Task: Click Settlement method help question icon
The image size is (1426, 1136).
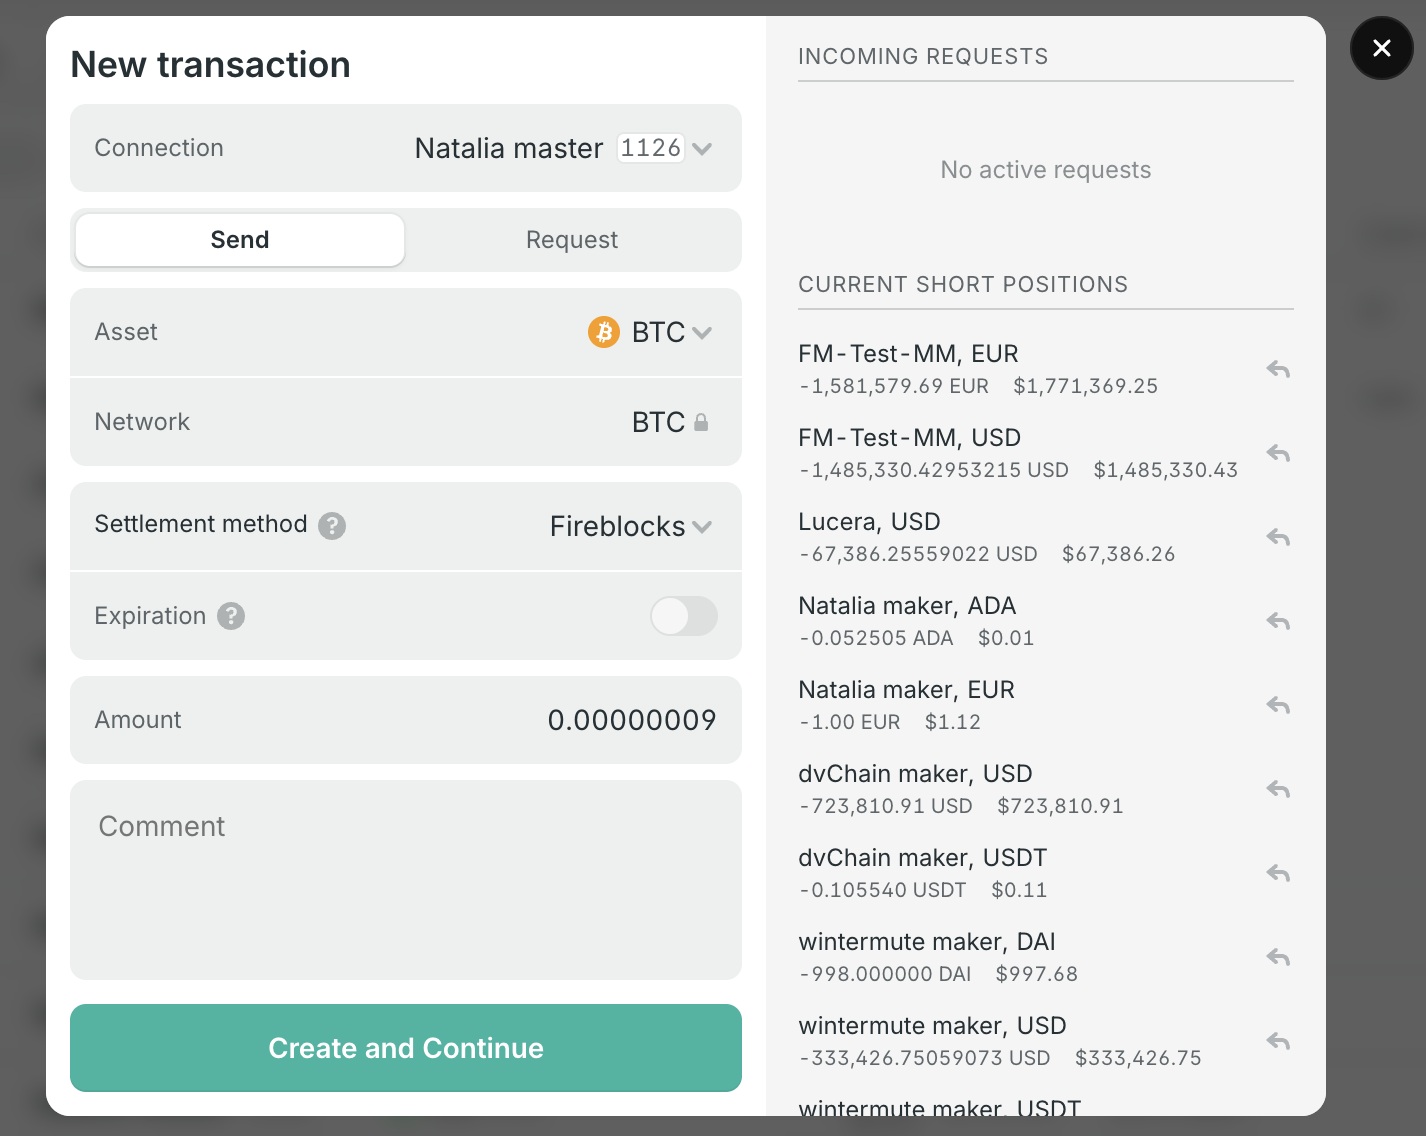Action: tap(332, 526)
